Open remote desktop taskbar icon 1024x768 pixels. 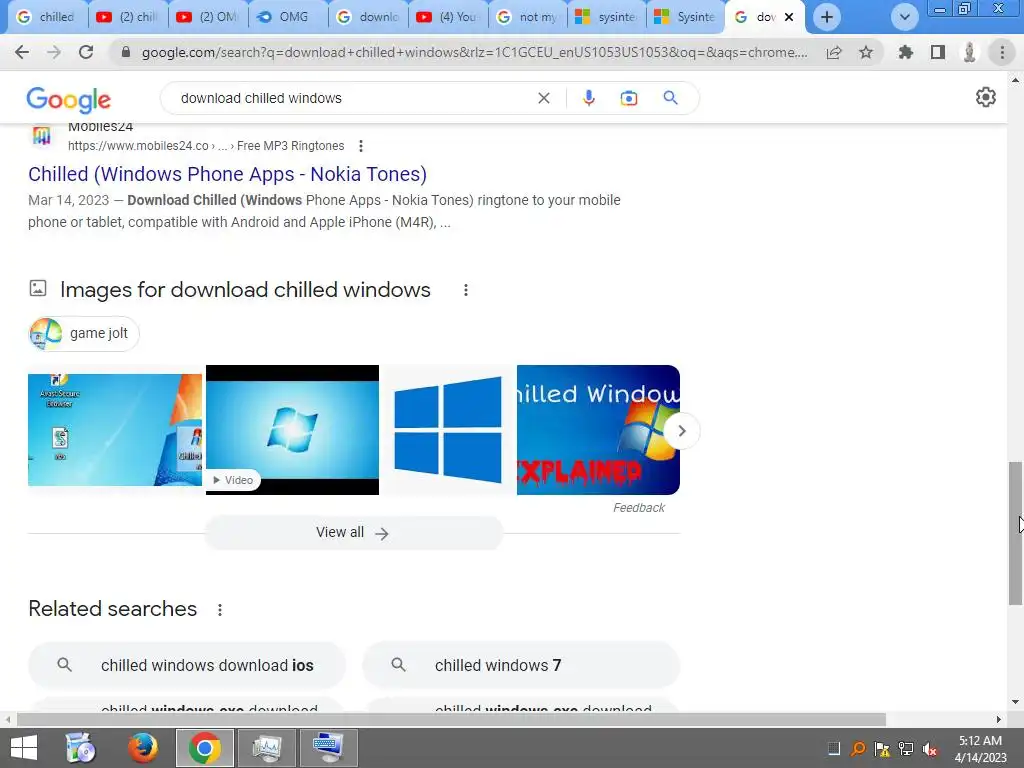point(328,748)
